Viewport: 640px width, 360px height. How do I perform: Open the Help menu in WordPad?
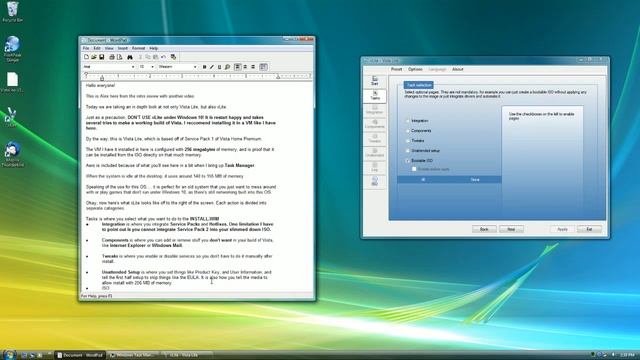click(153, 48)
